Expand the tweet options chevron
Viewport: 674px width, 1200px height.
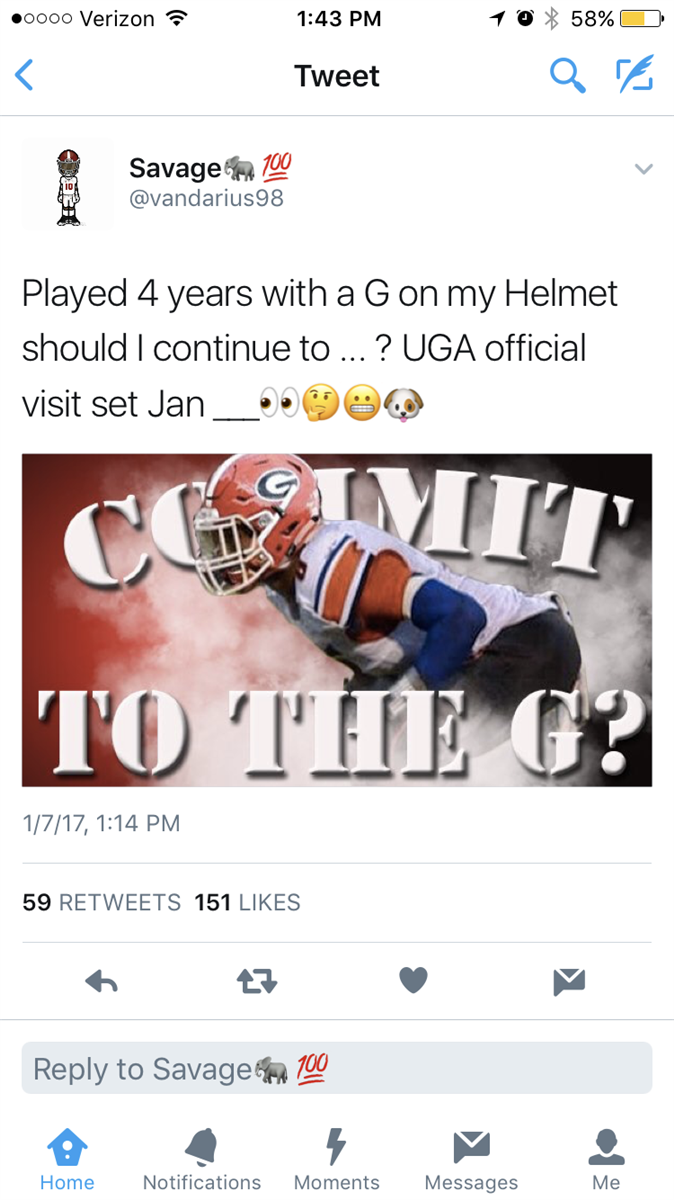644,169
